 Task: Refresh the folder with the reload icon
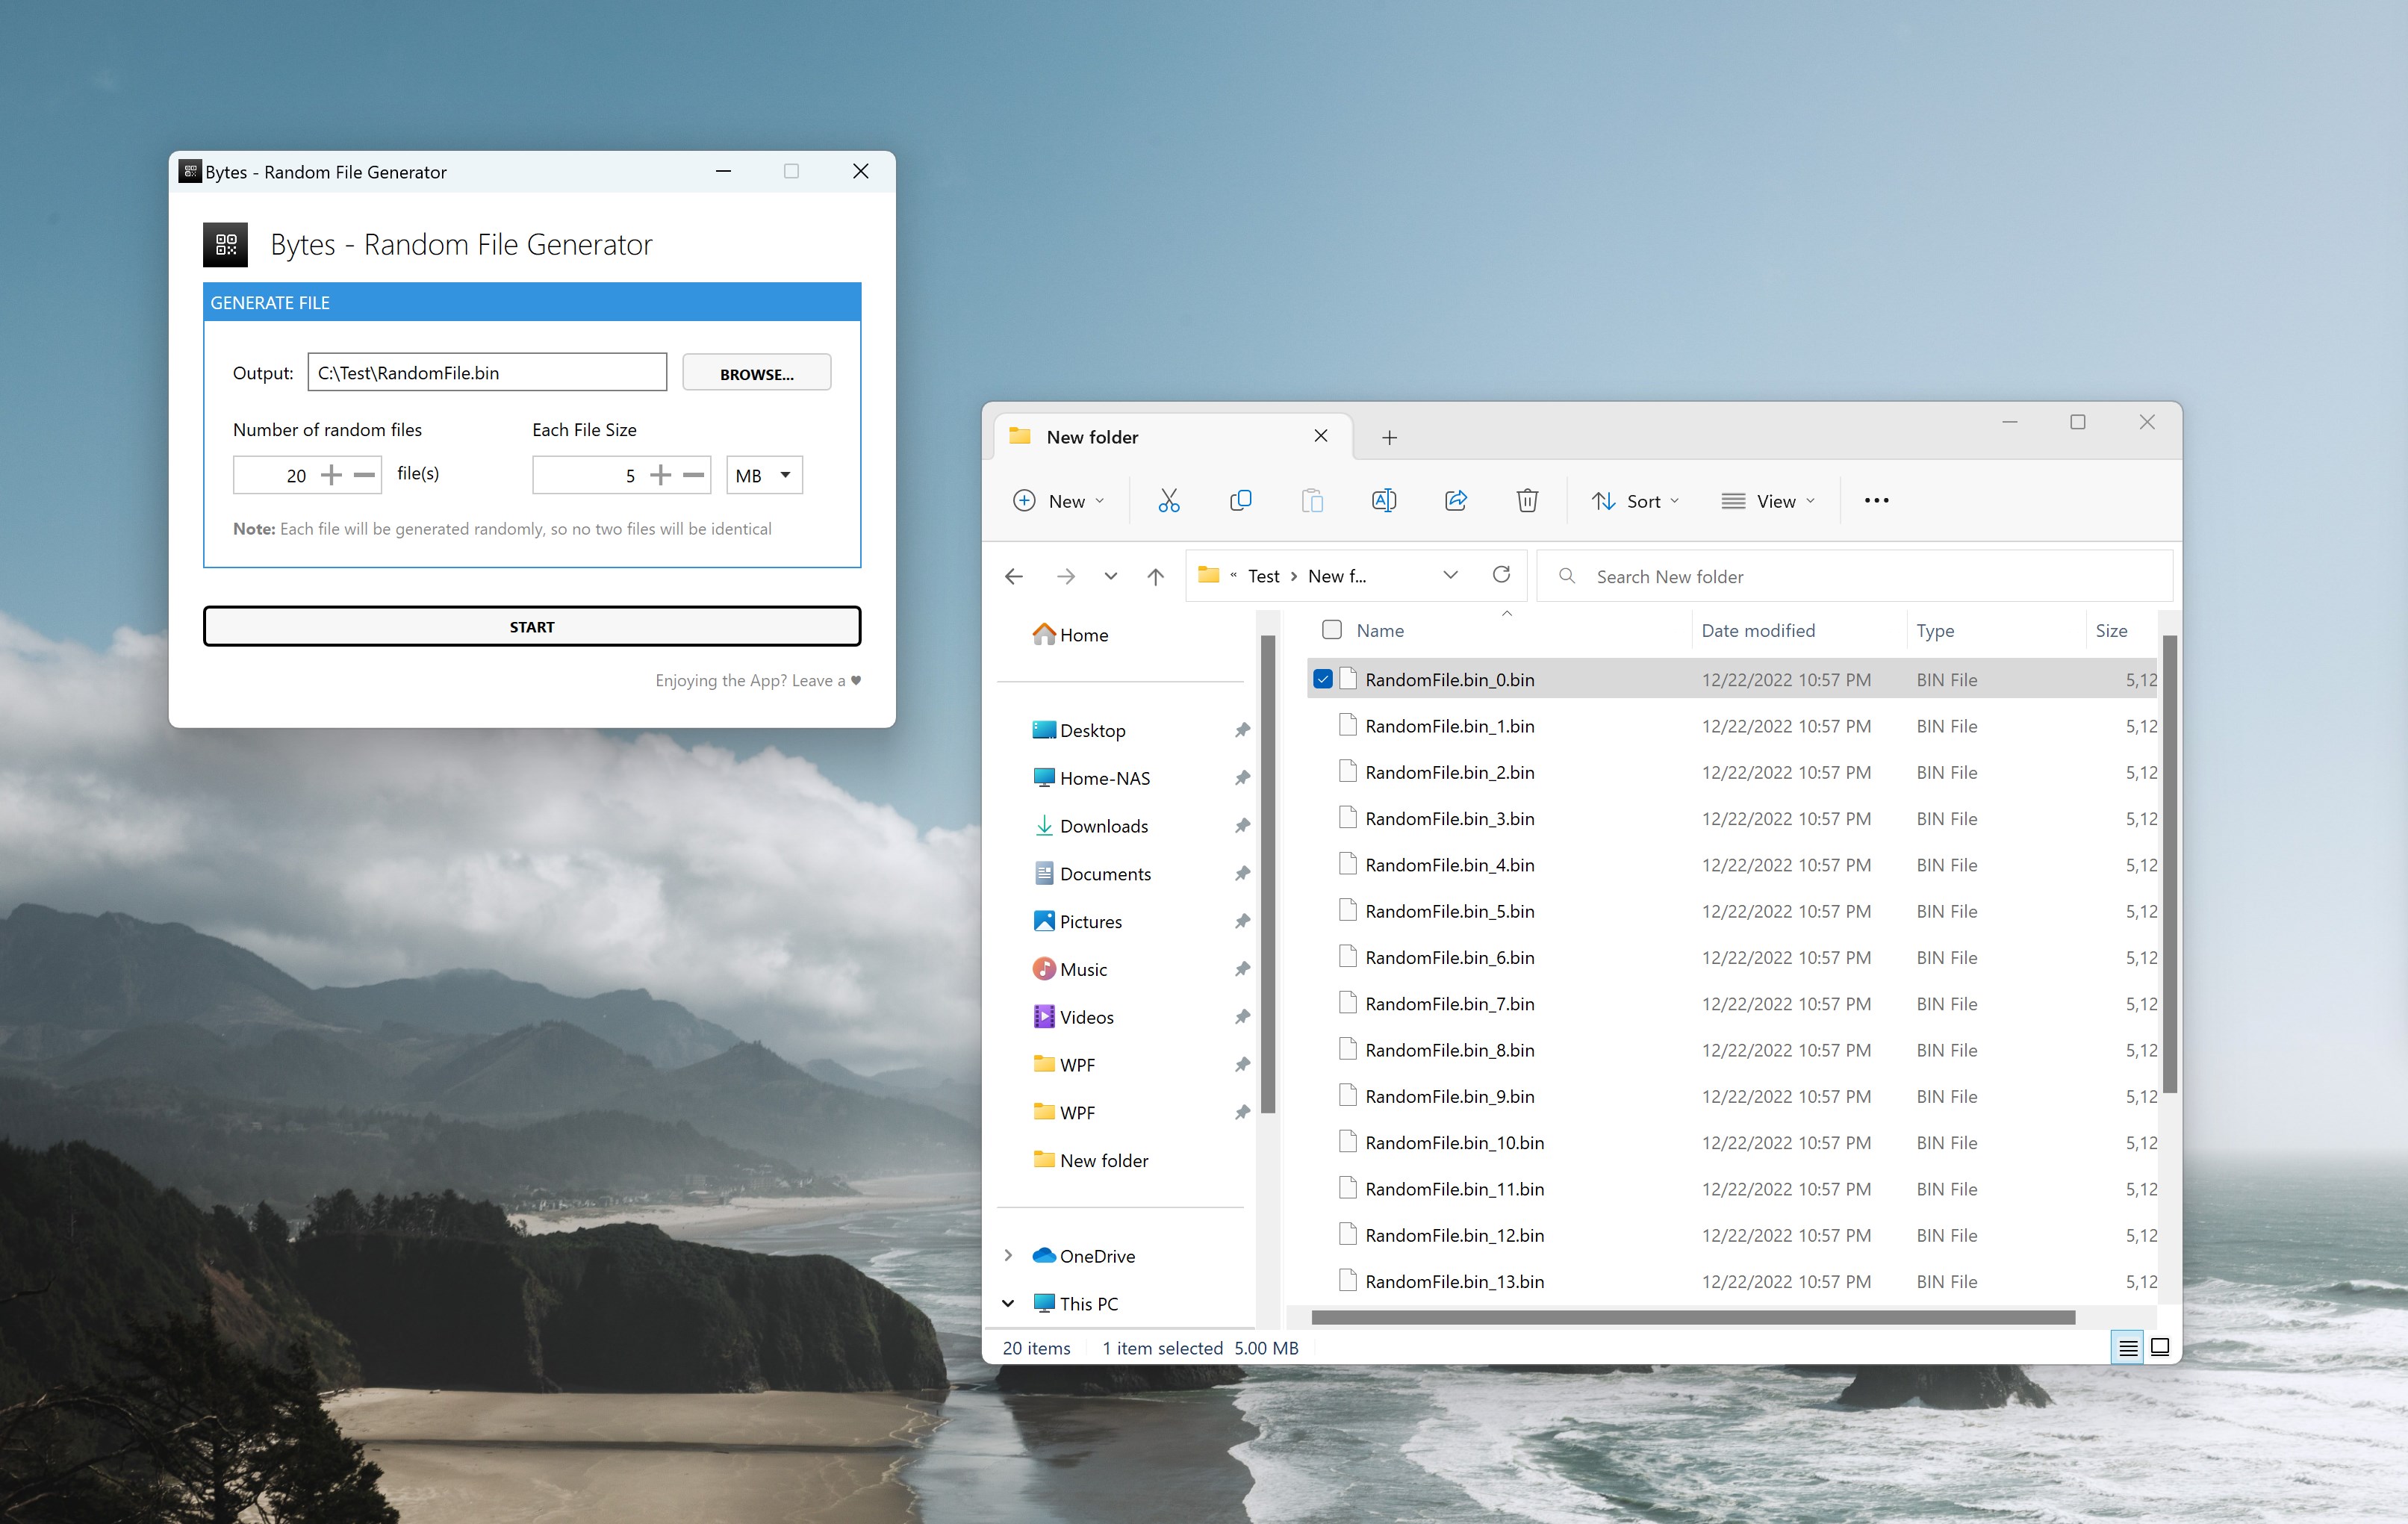coord(1501,575)
